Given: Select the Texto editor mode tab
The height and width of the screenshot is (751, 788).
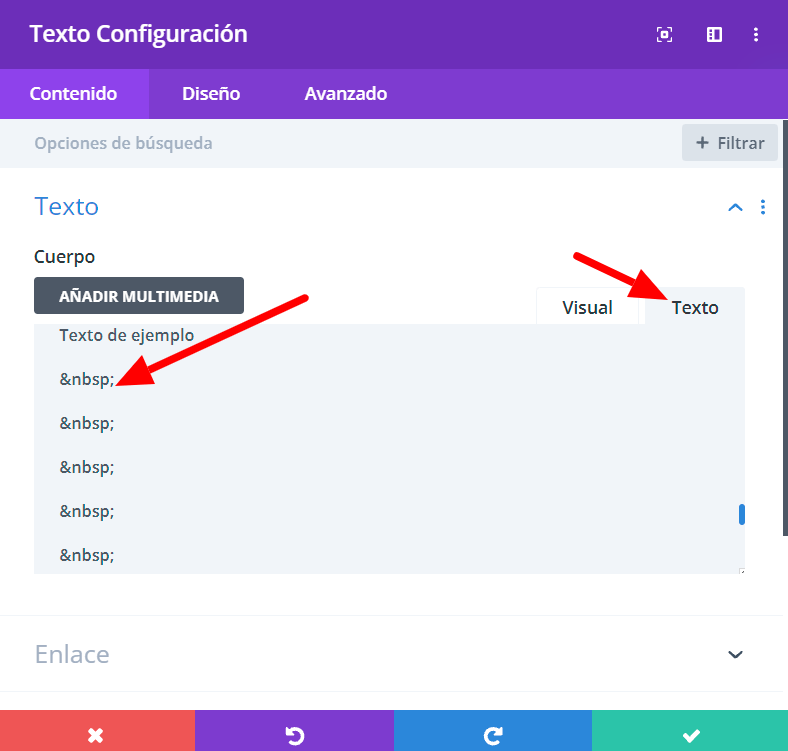Looking at the screenshot, I should (695, 307).
